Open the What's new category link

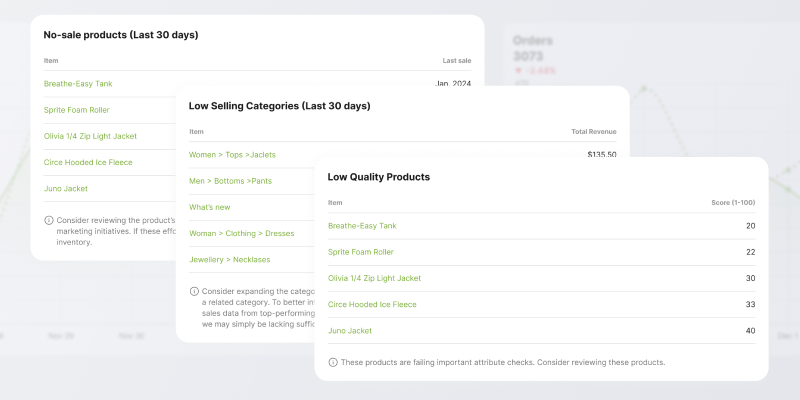click(210, 207)
